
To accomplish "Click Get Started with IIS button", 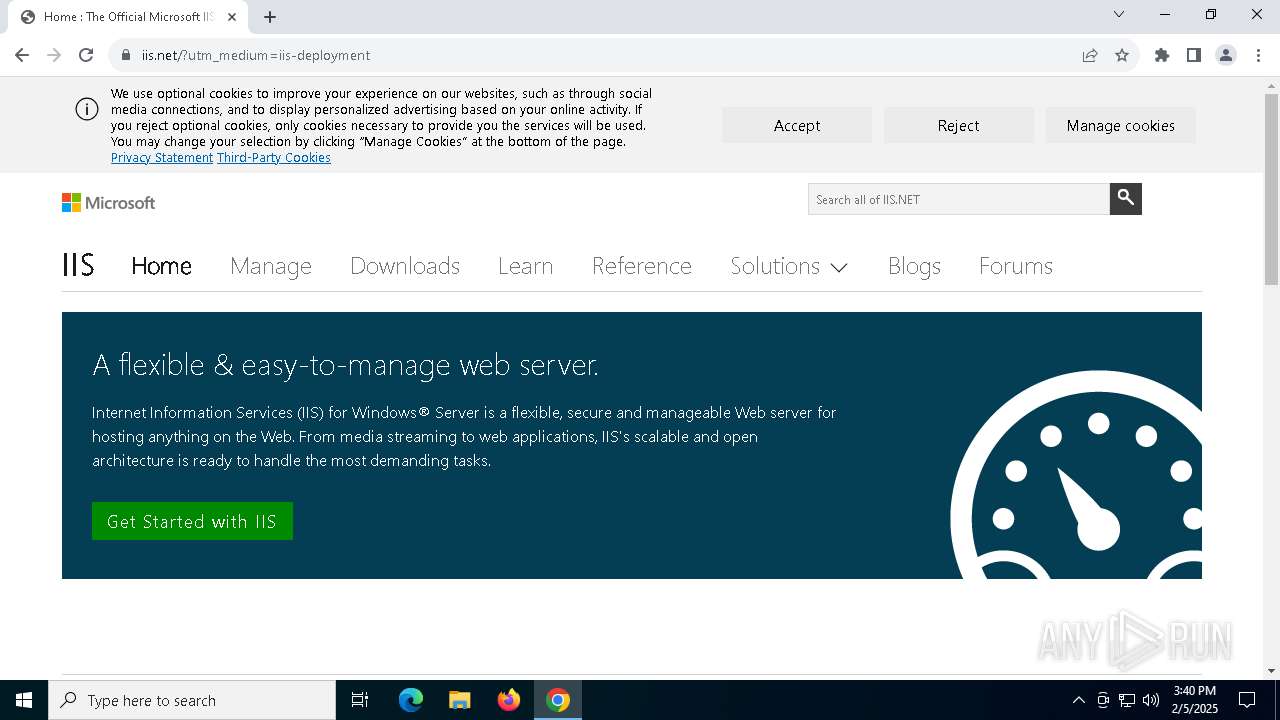I will tap(192, 521).
